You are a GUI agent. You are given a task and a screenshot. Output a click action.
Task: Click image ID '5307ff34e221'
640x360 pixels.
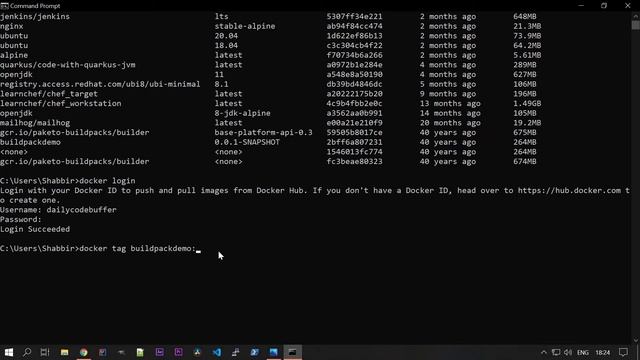click(x=354, y=16)
